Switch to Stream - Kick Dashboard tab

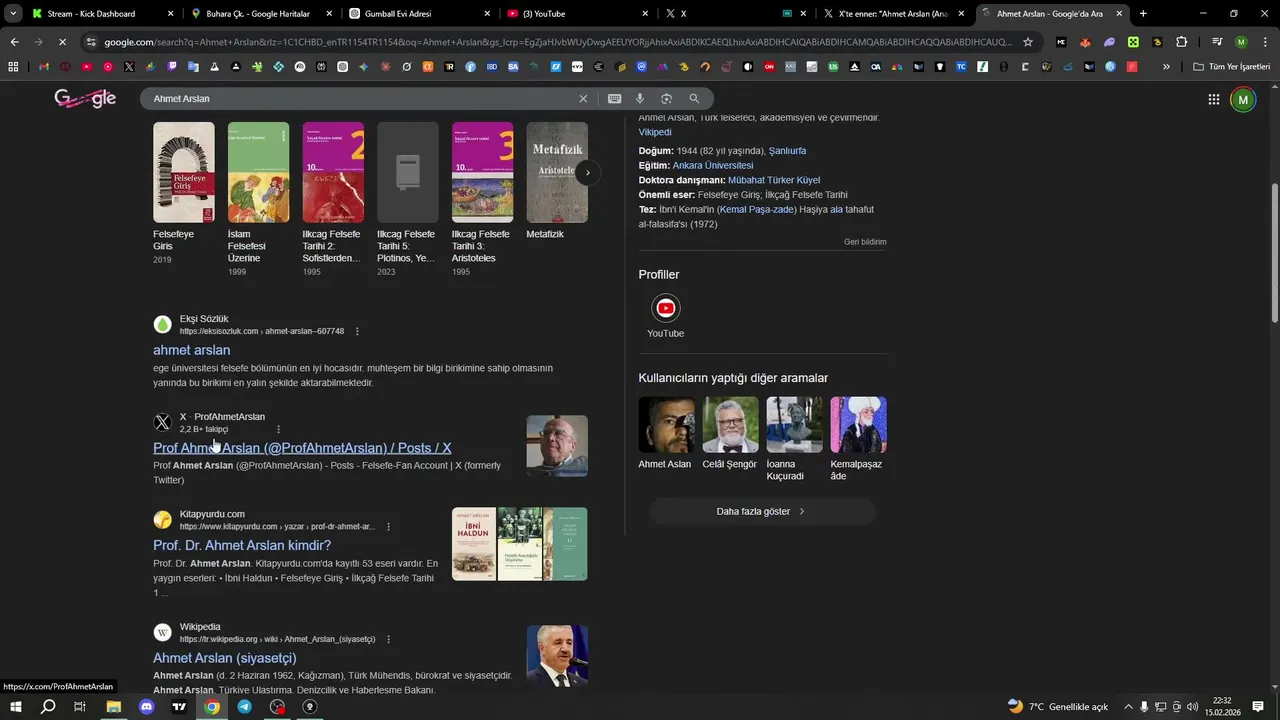tap(104, 14)
